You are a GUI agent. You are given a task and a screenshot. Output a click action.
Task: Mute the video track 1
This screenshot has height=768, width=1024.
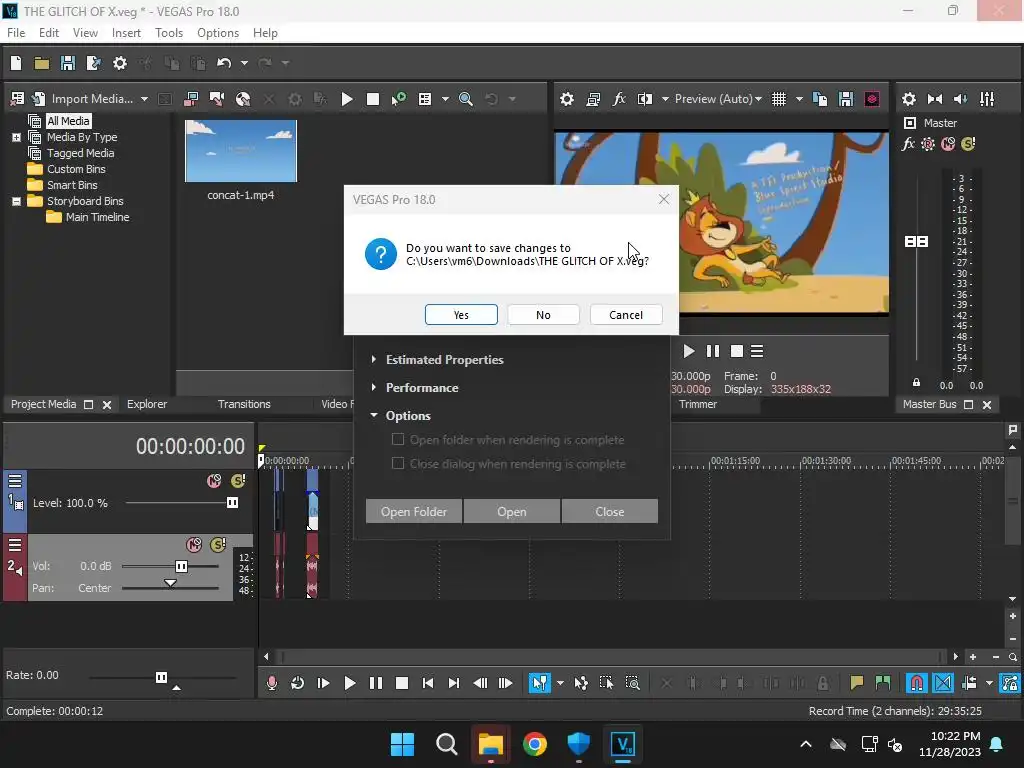[x=213, y=481]
